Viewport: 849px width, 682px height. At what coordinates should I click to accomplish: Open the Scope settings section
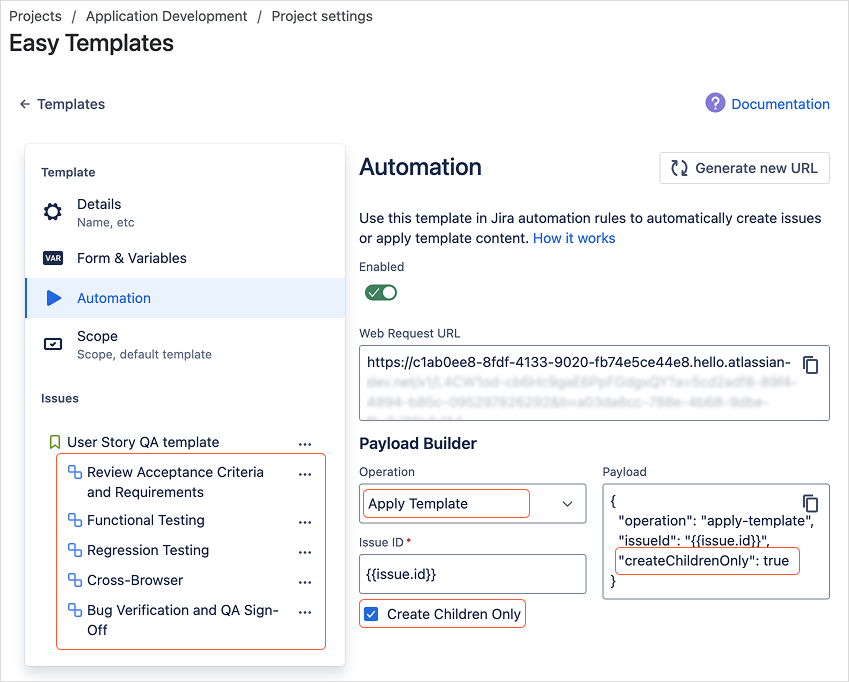point(97,344)
